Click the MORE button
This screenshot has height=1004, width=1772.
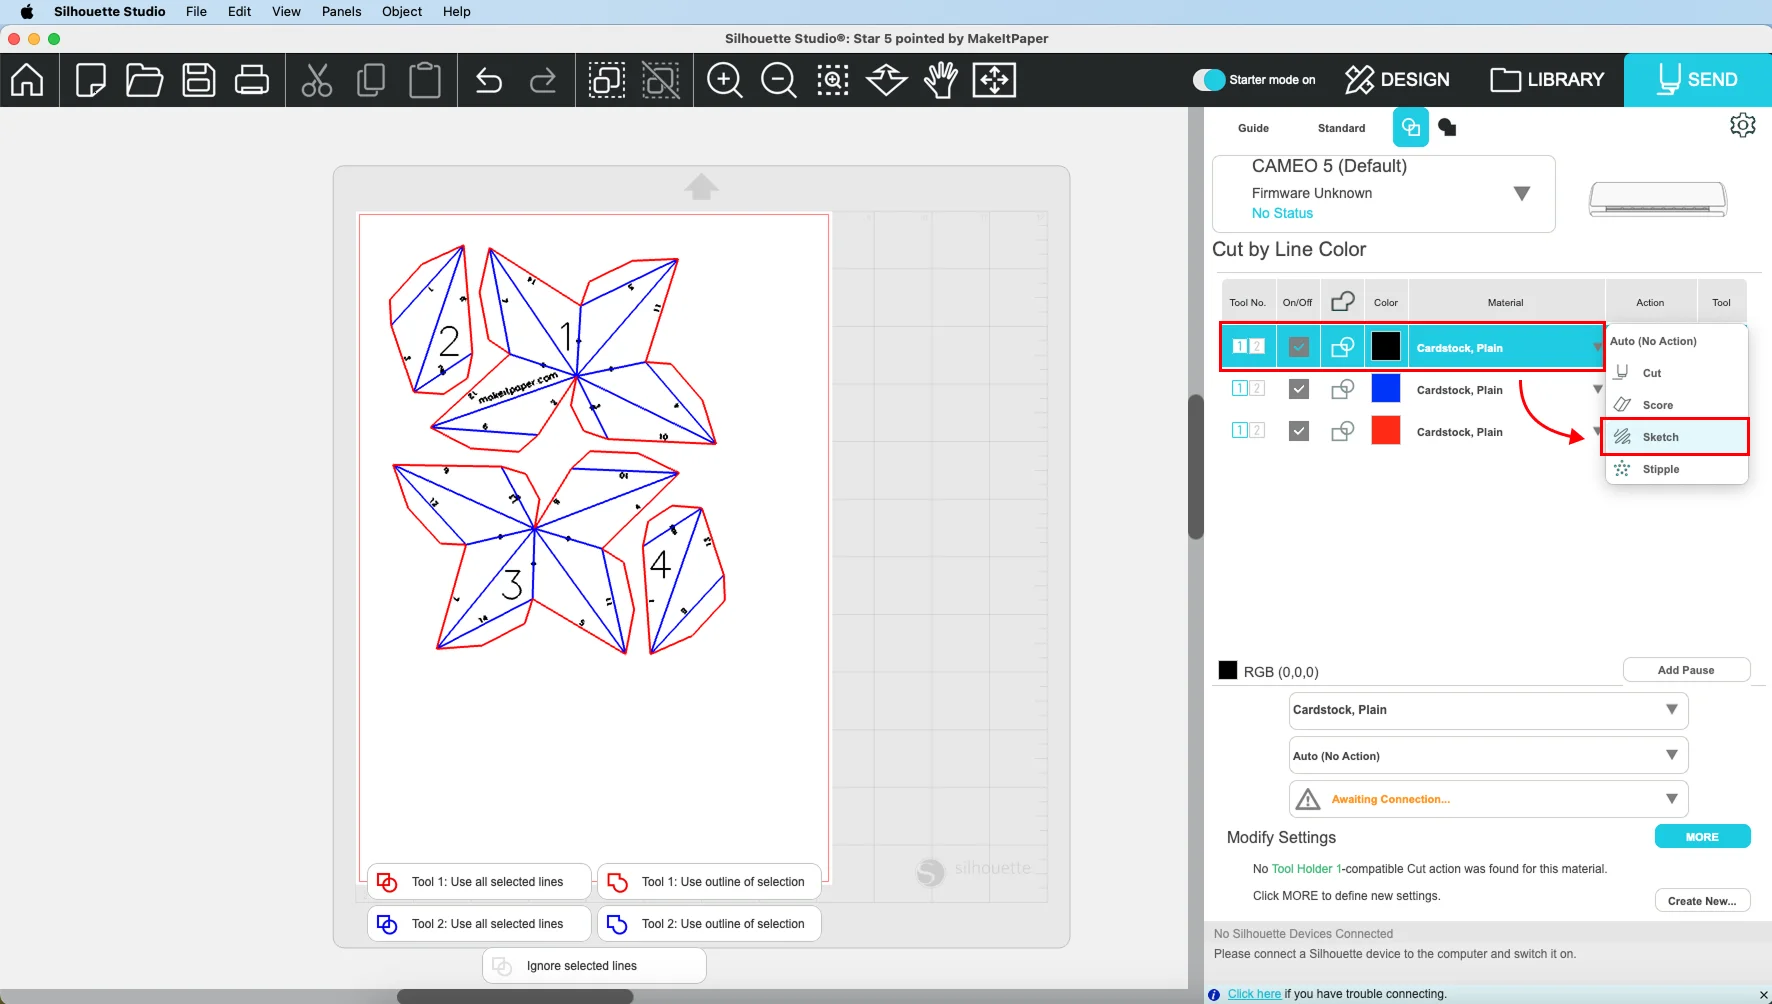(x=1702, y=837)
